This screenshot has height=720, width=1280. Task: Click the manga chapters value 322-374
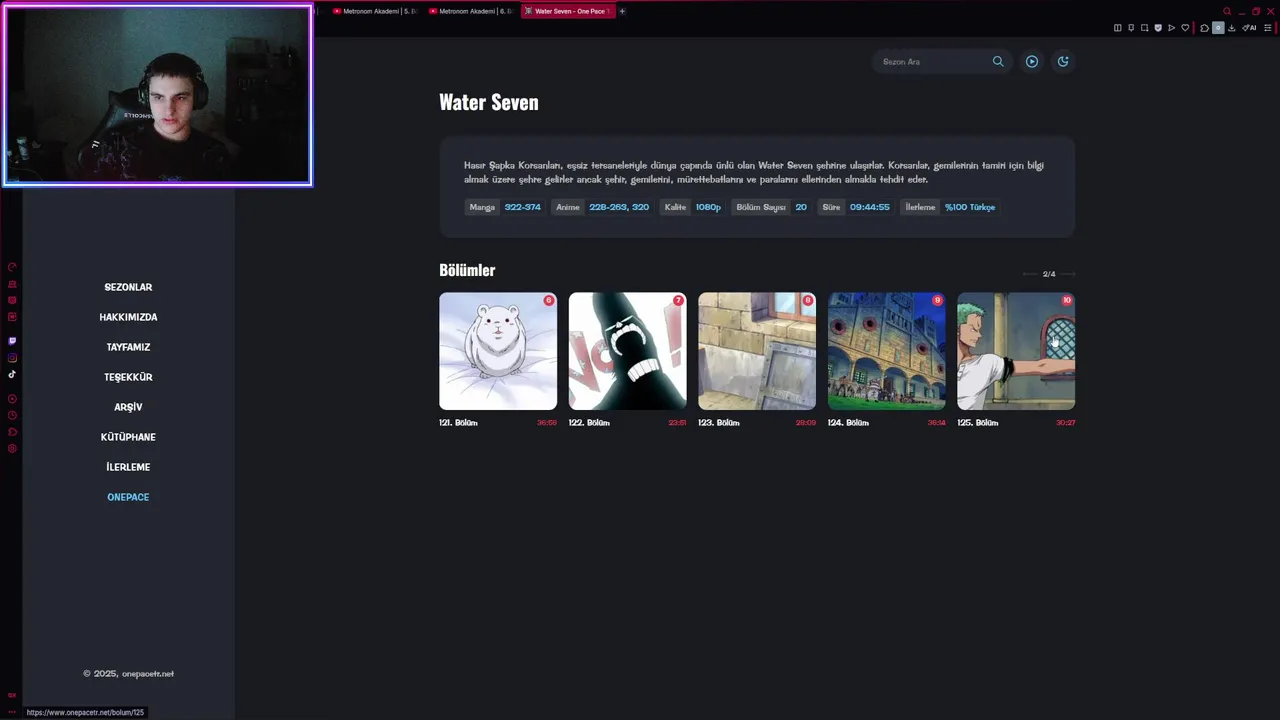tap(523, 207)
